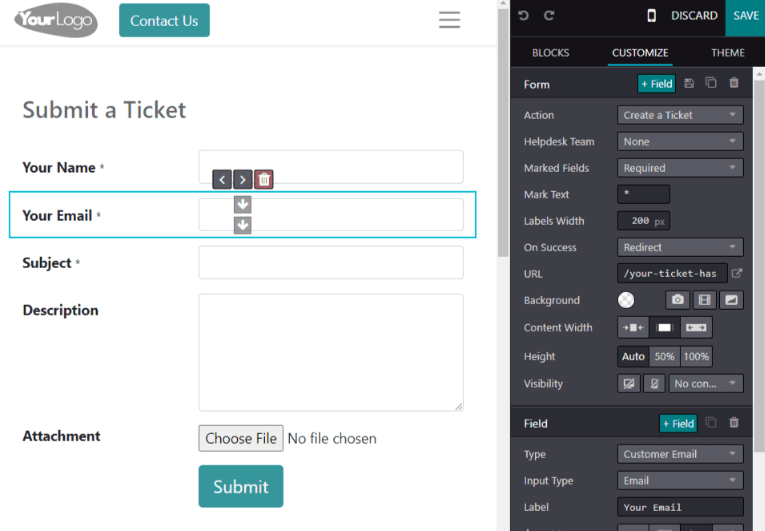
Task: Toggle hide on desktop visibility
Action: coord(629,384)
